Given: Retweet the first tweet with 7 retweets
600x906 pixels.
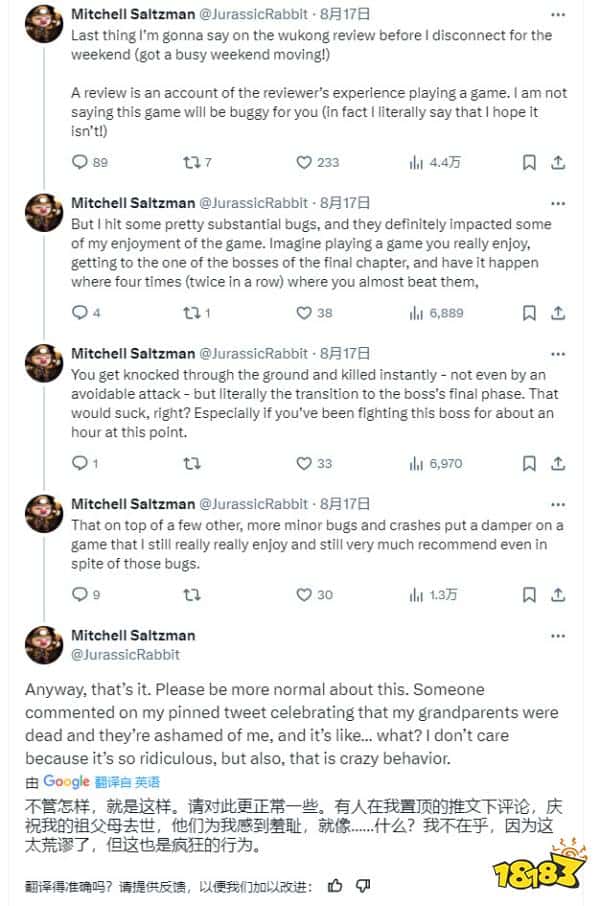Looking at the screenshot, I should pyautogui.click(x=192, y=162).
